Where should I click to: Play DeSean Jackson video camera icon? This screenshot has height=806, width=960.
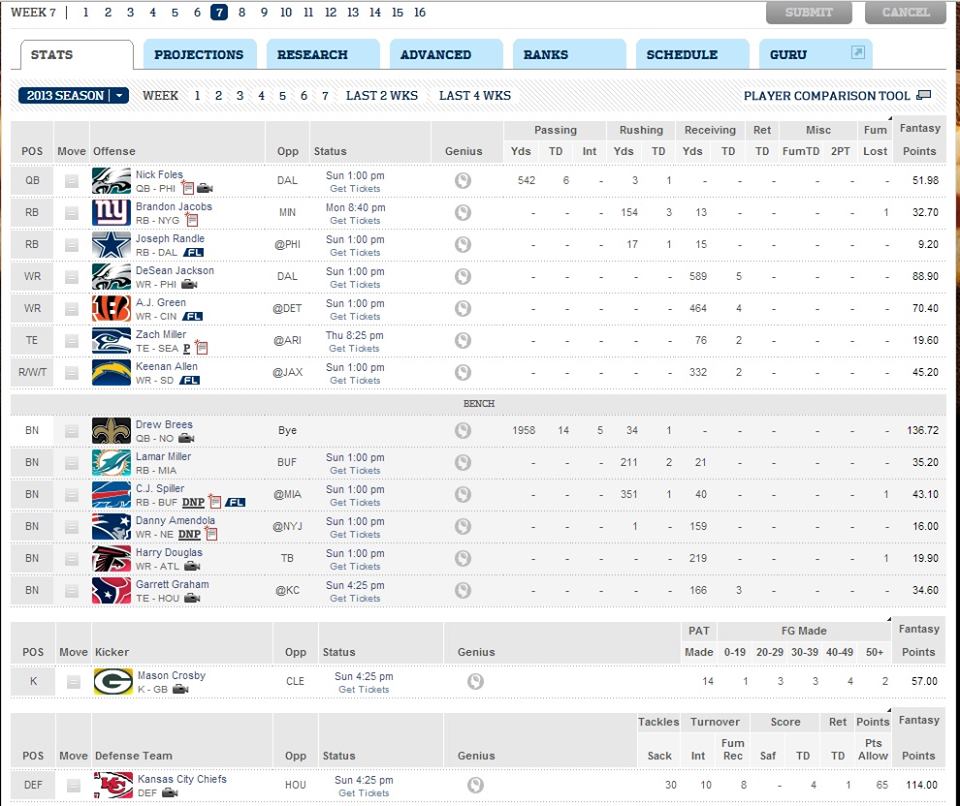[189, 284]
